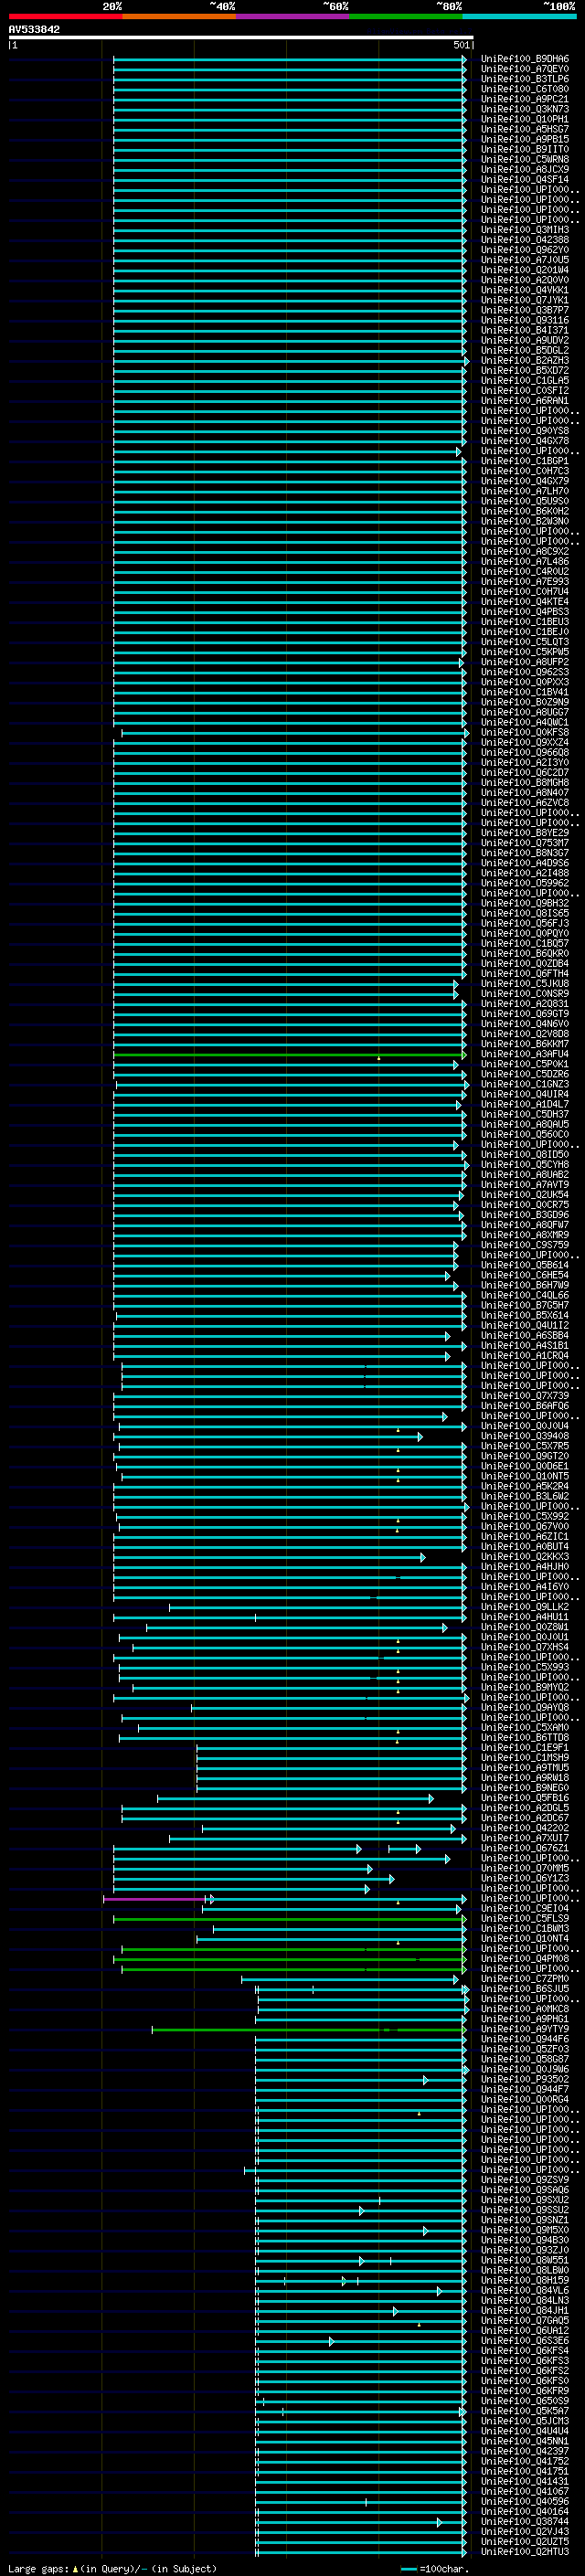The width and height of the screenshot is (585, 2576).
Task: Open hit UniRef100_C6T080
Action: pyautogui.click(x=525, y=89)
